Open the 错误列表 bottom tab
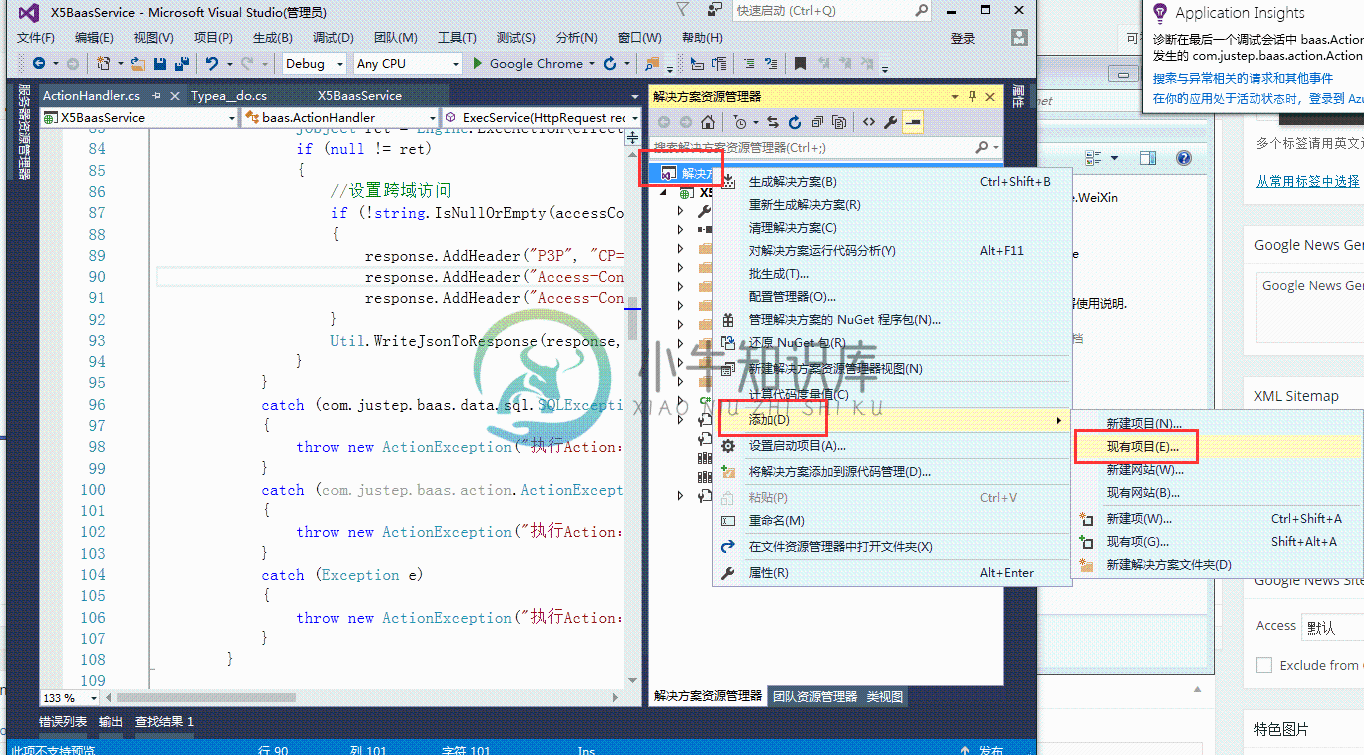 (63, 721)
